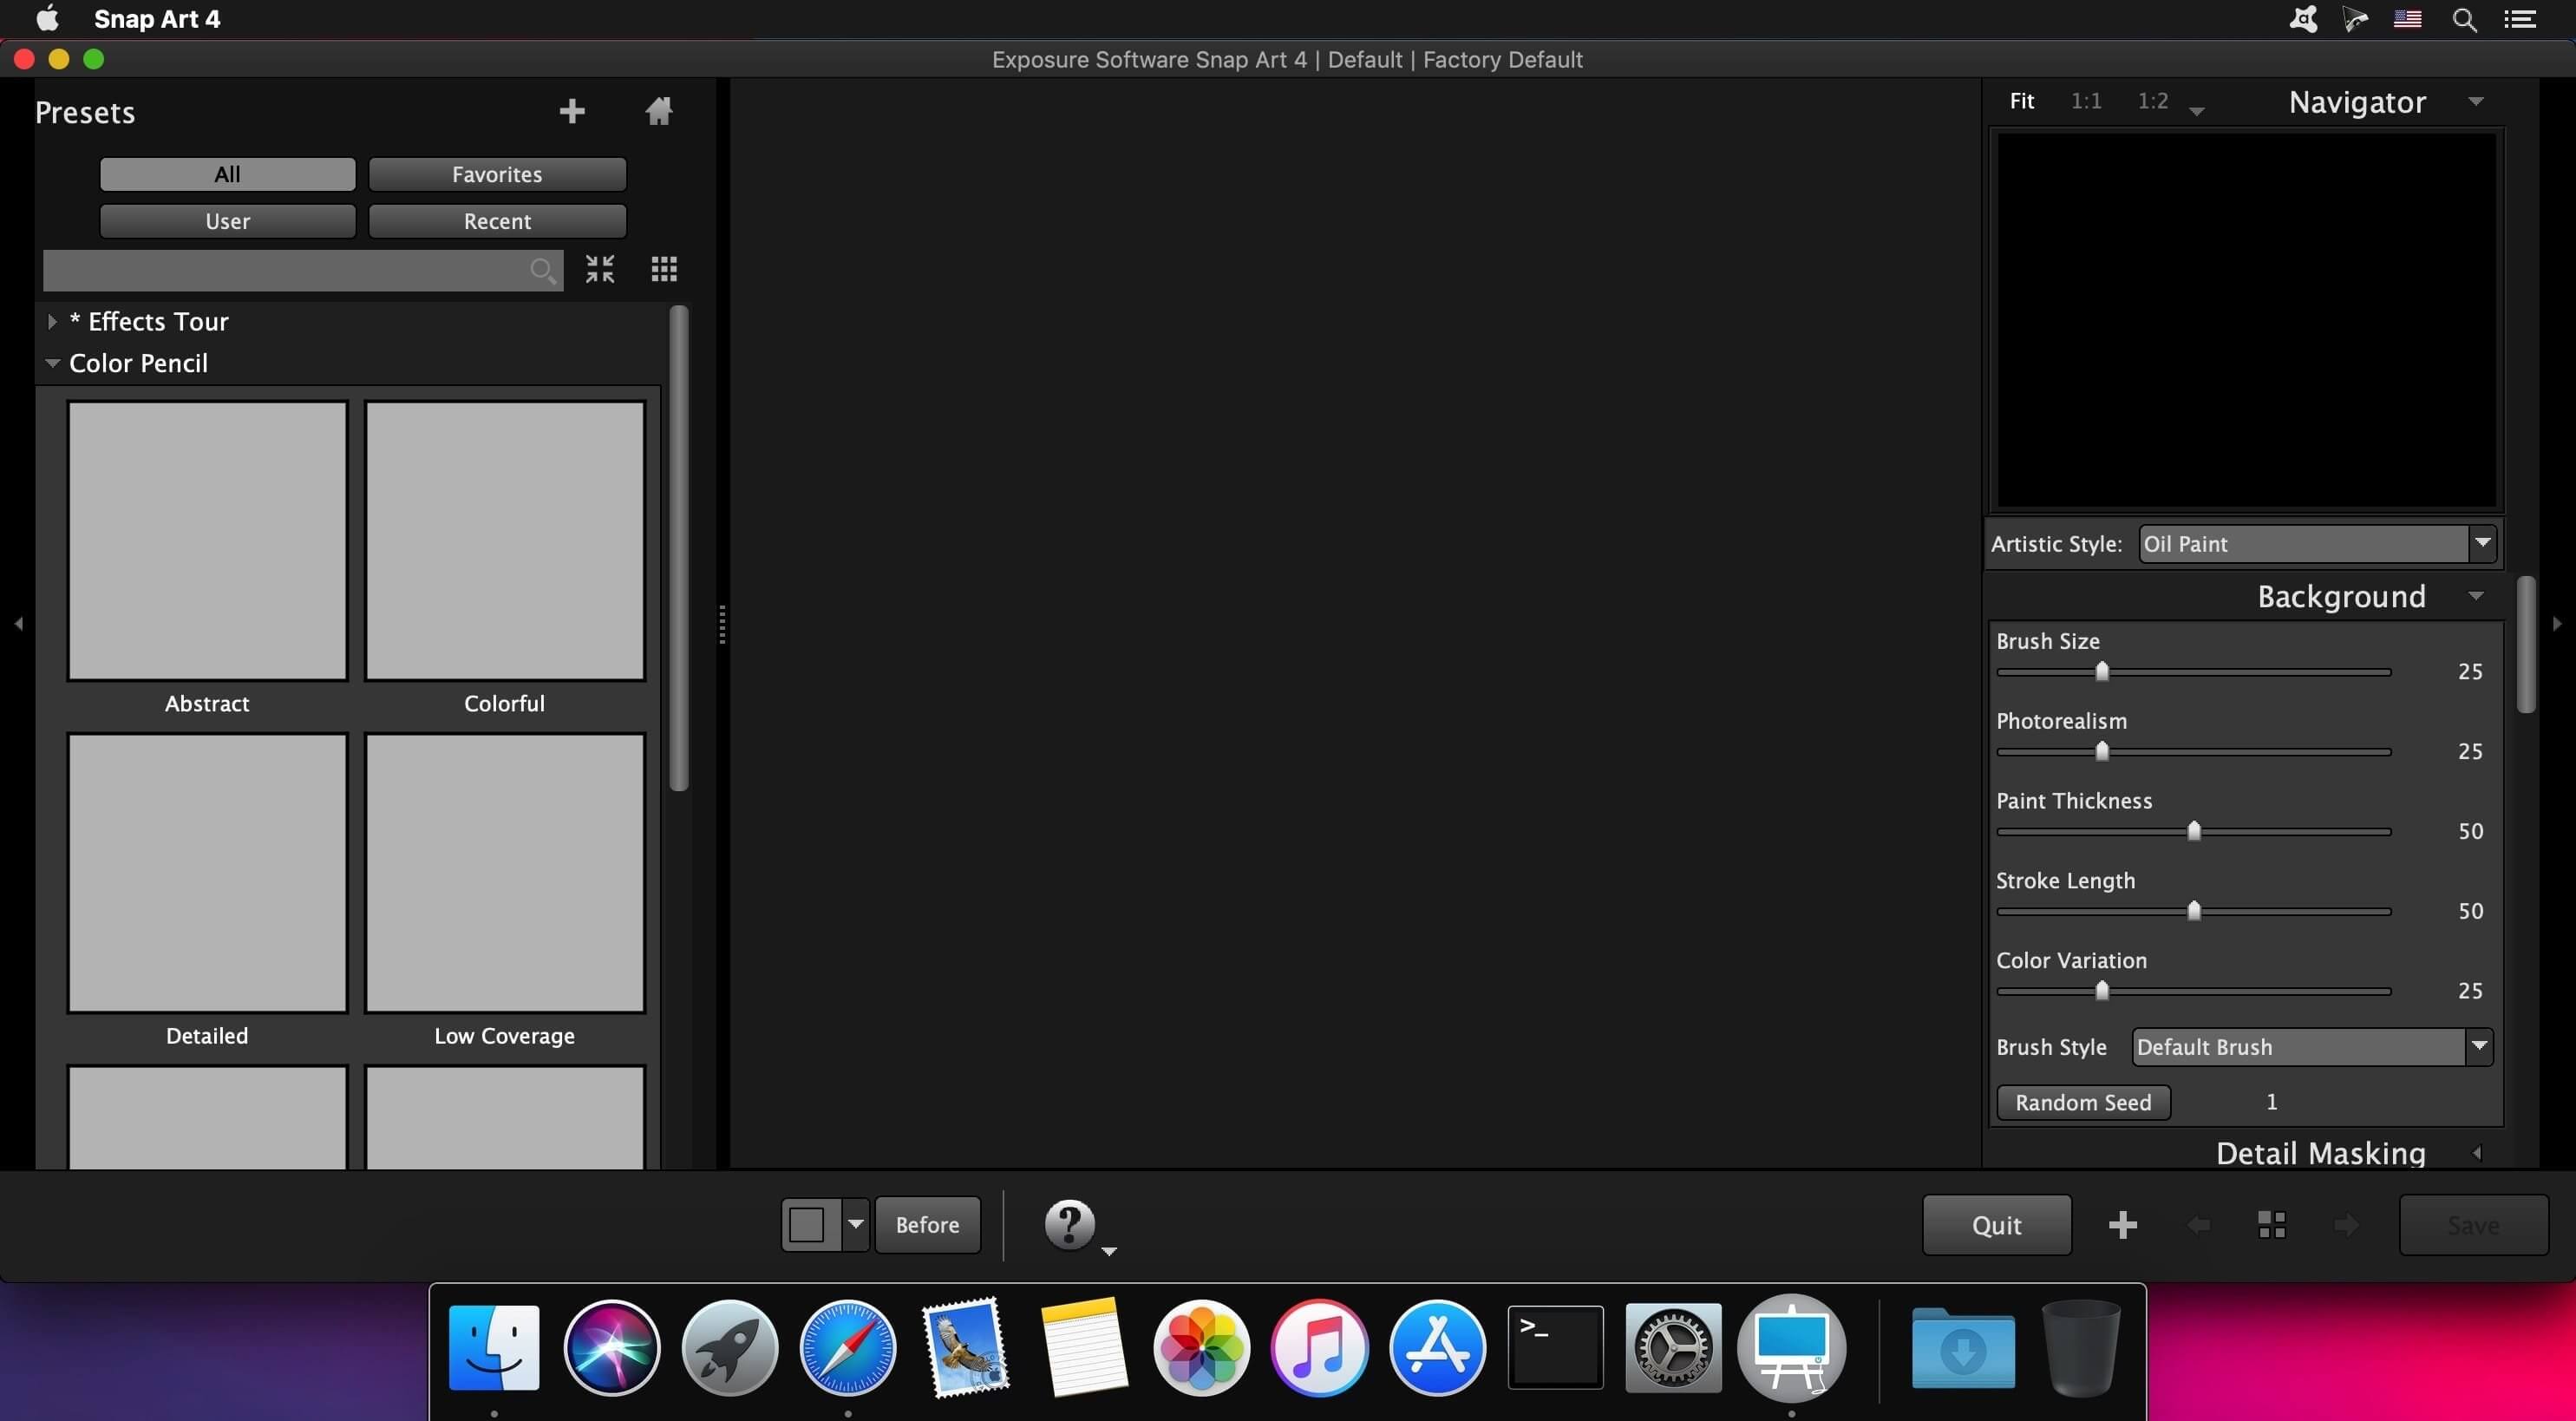Open the help question mark icon
2576x1421 pixels.
point(1069,1224)
